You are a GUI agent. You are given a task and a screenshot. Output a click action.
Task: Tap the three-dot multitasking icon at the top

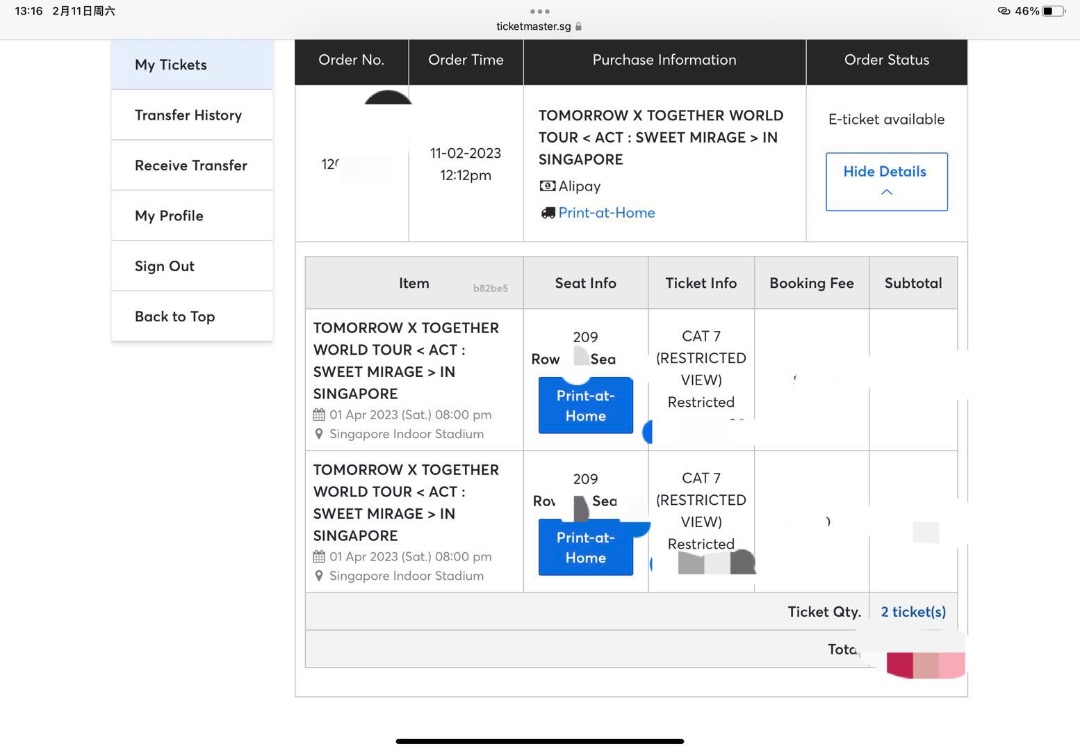[x=540, y=12]
